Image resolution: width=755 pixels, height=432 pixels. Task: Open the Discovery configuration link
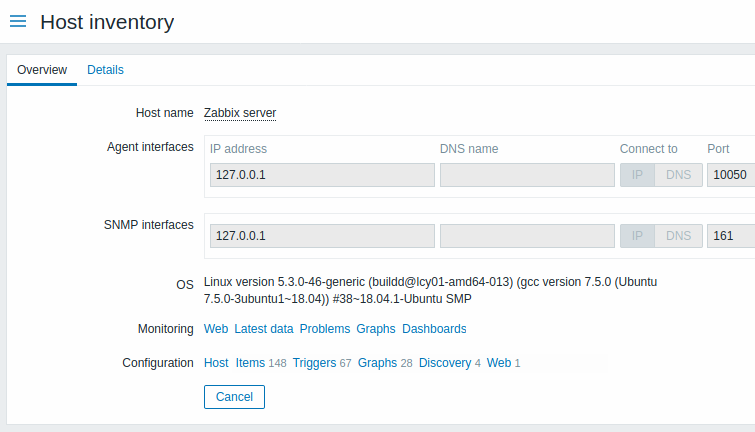point(445,363)
